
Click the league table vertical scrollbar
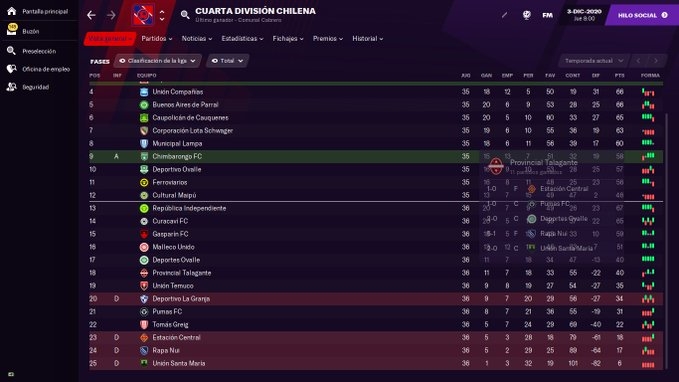tap(666, 238)
